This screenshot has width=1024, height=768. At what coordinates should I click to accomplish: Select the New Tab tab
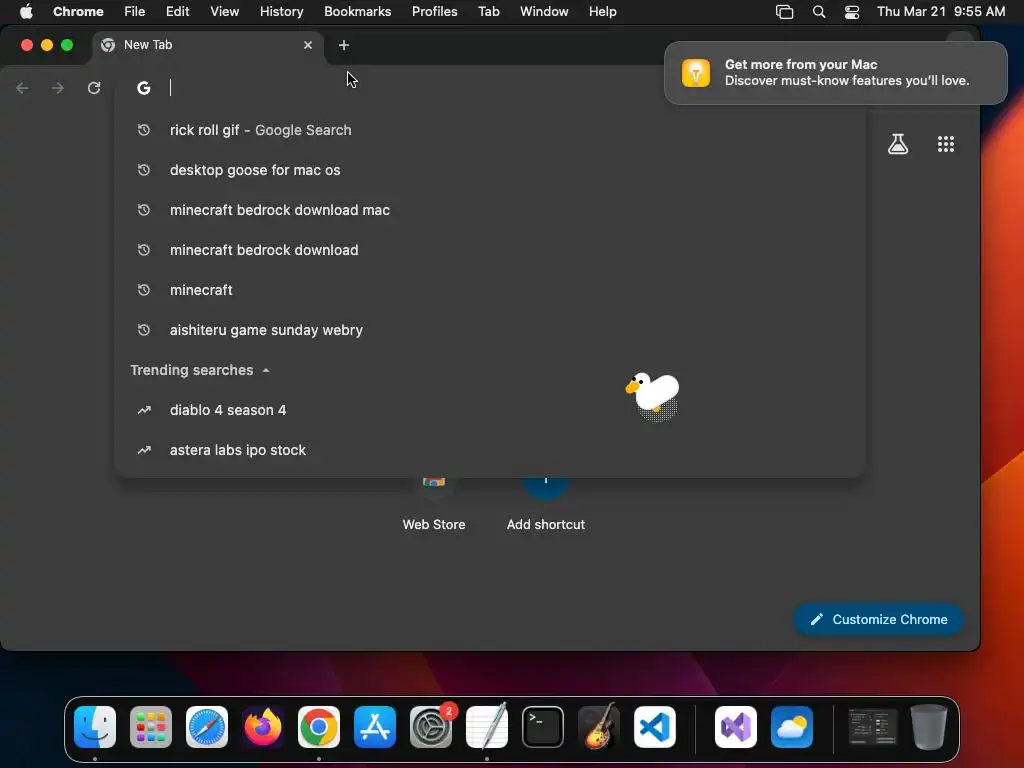pyautogui.click(x=208, y=45)
